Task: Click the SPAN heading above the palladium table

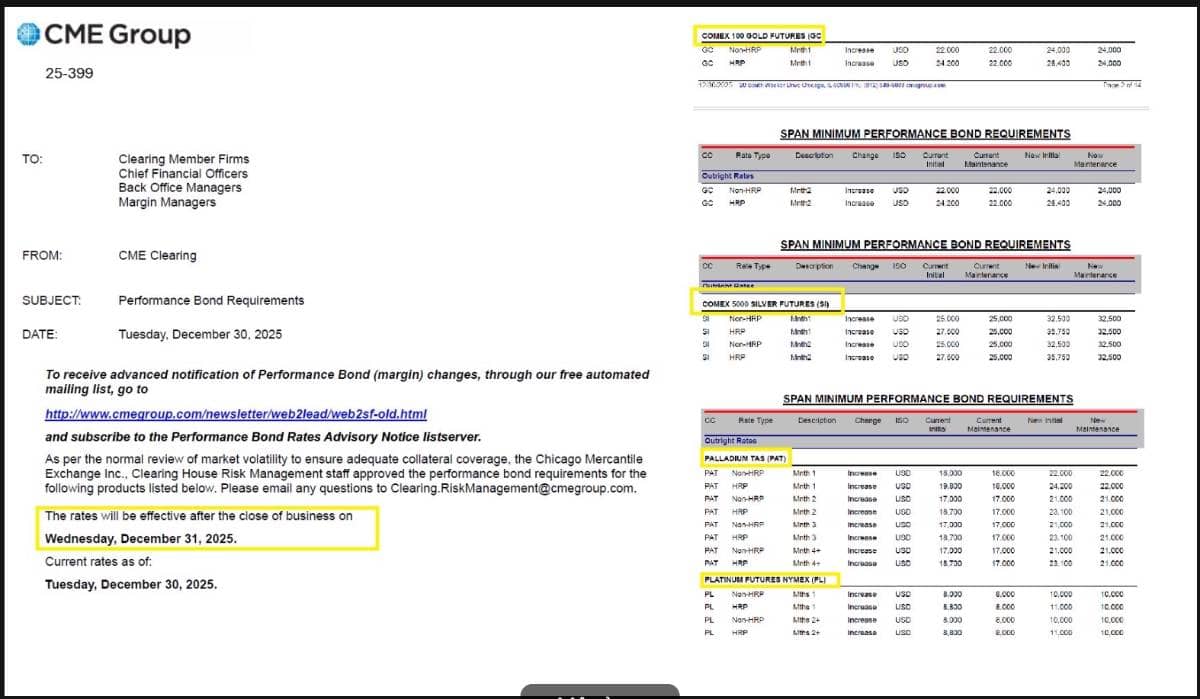Action: 927,399
